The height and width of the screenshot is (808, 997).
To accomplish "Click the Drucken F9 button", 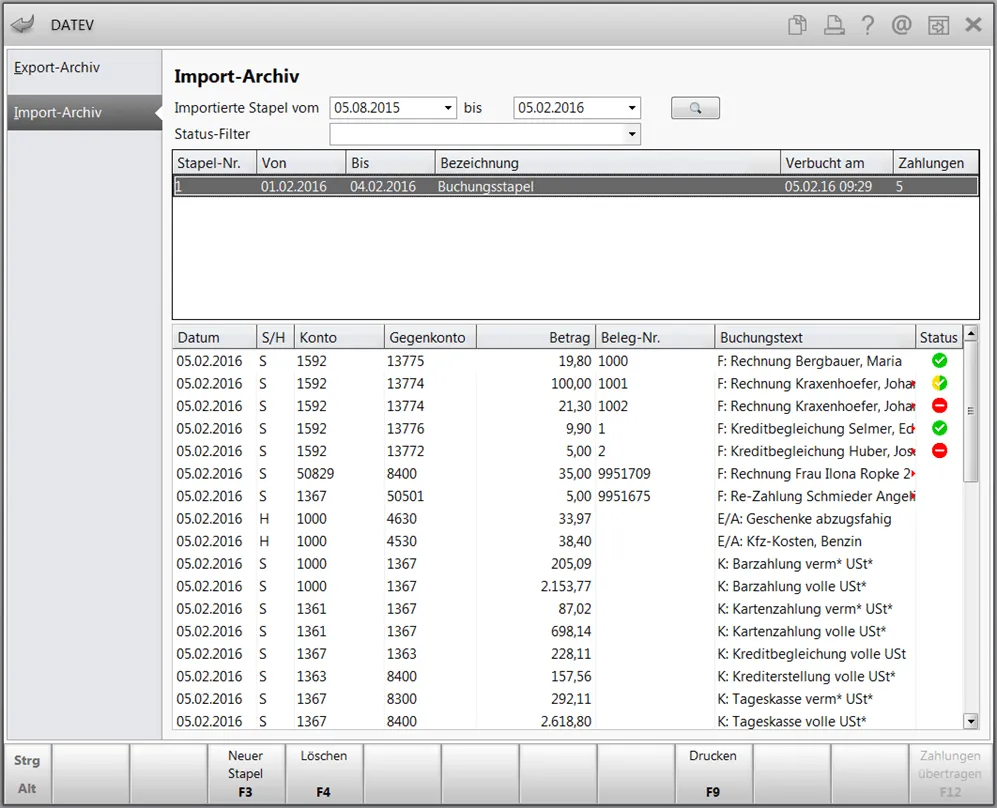I will tap(713, 773).
